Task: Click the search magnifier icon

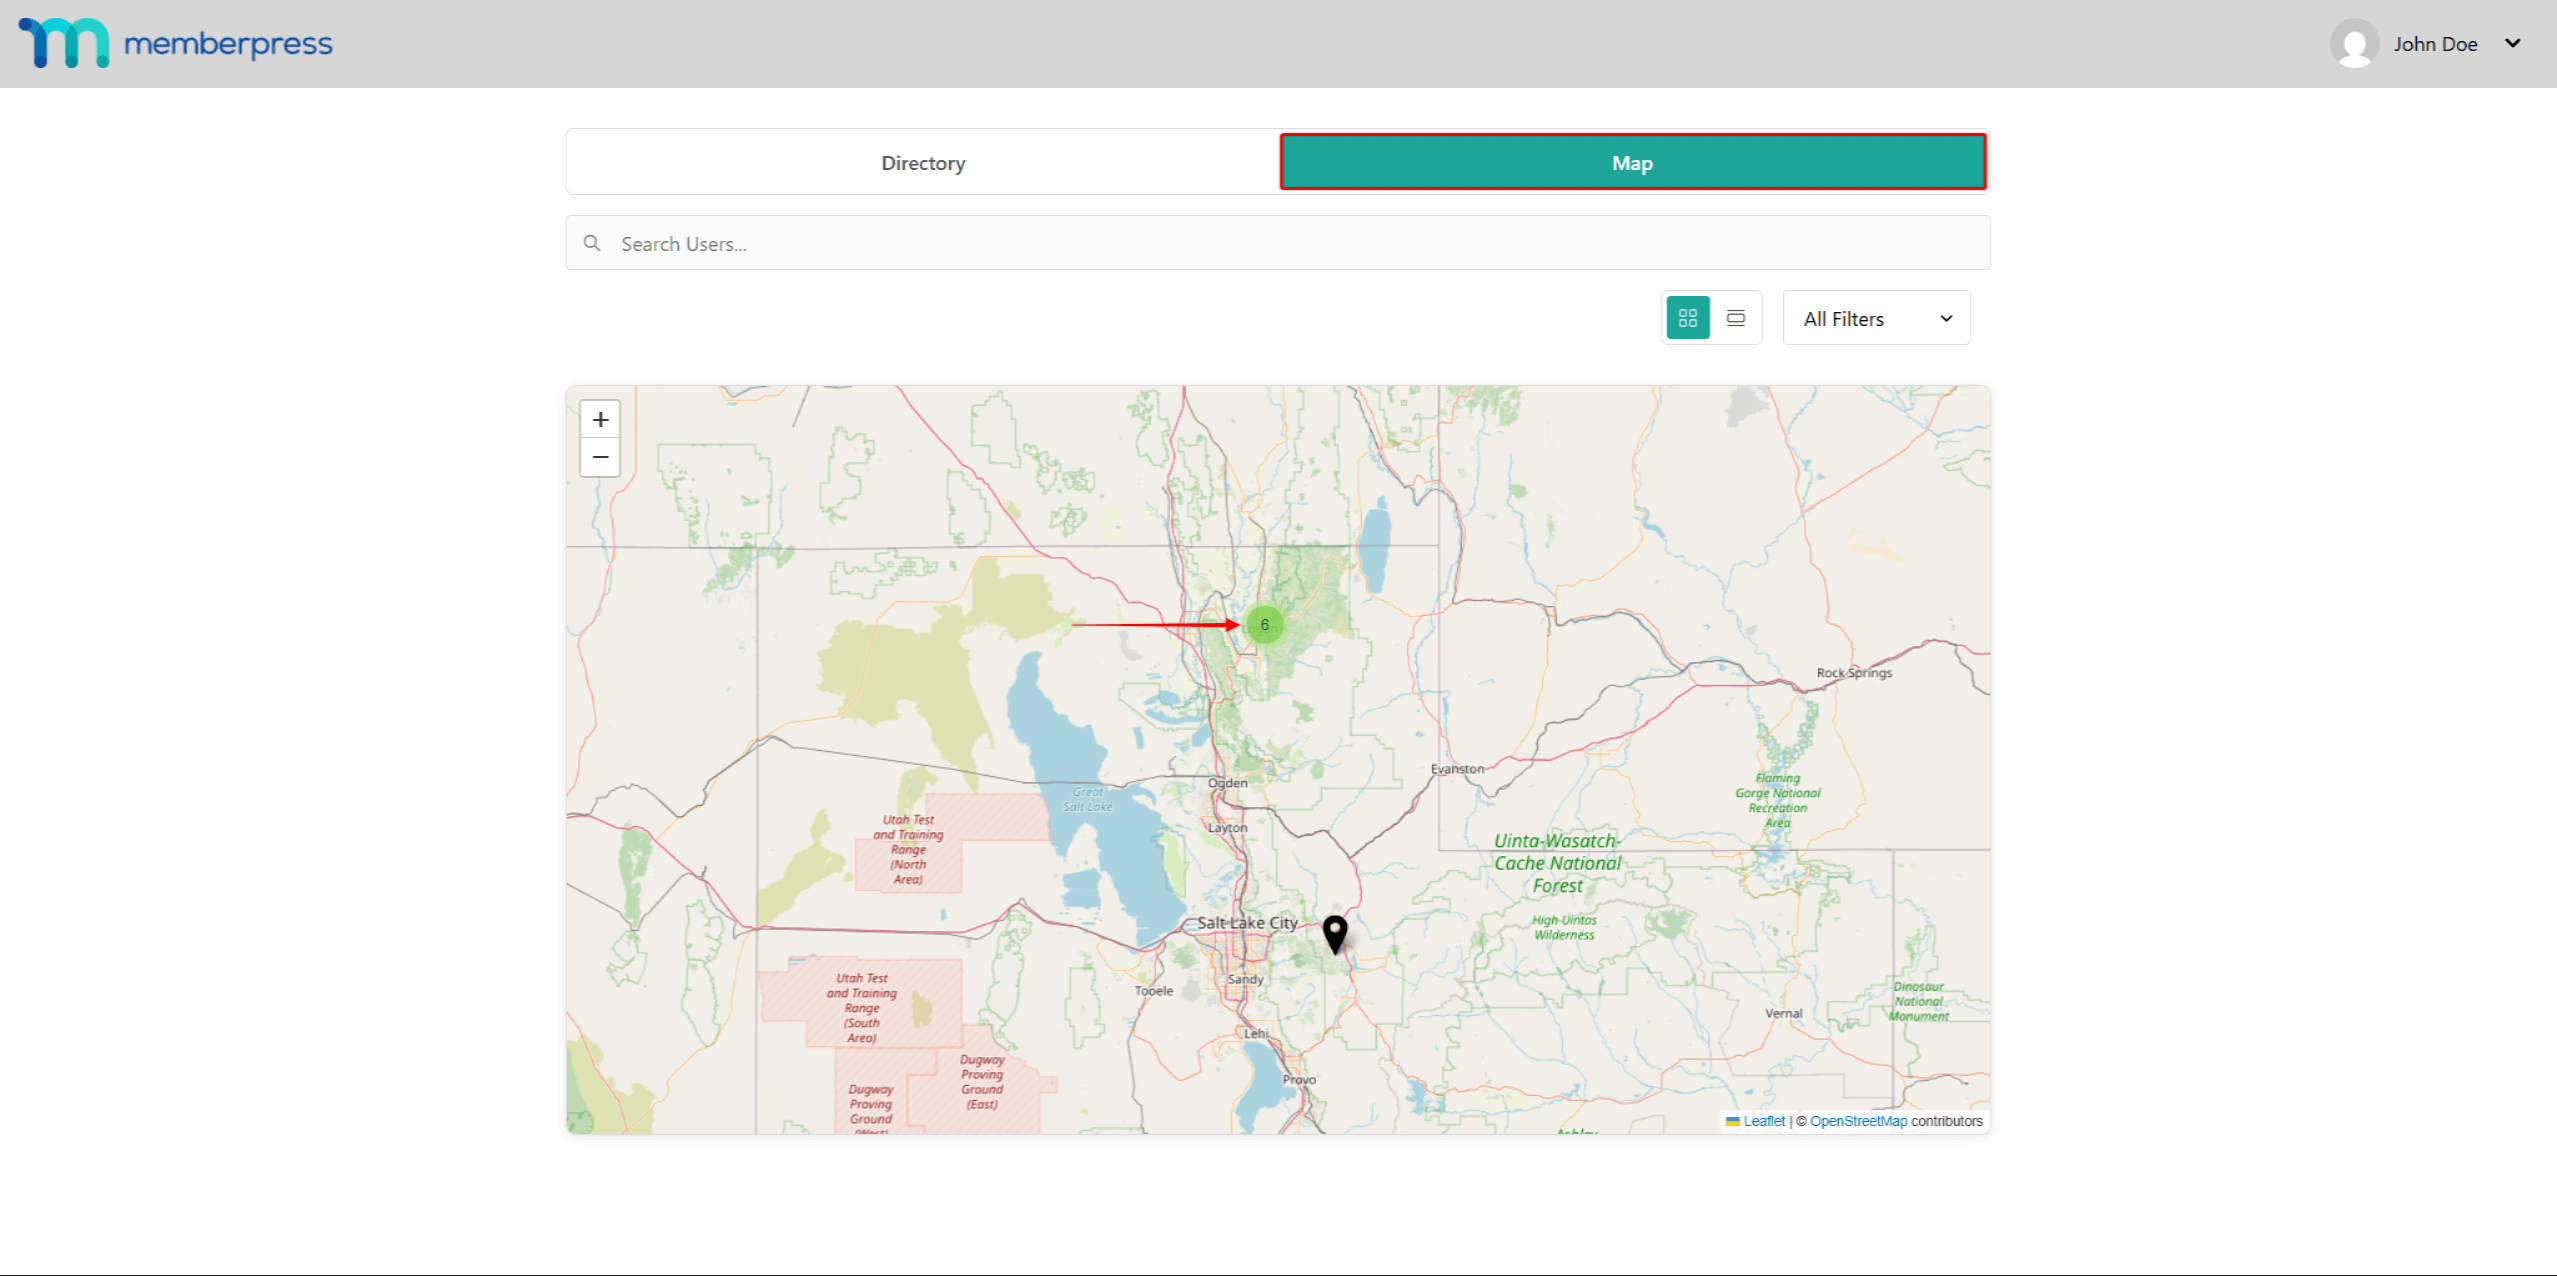Action: tap(592, 243)
